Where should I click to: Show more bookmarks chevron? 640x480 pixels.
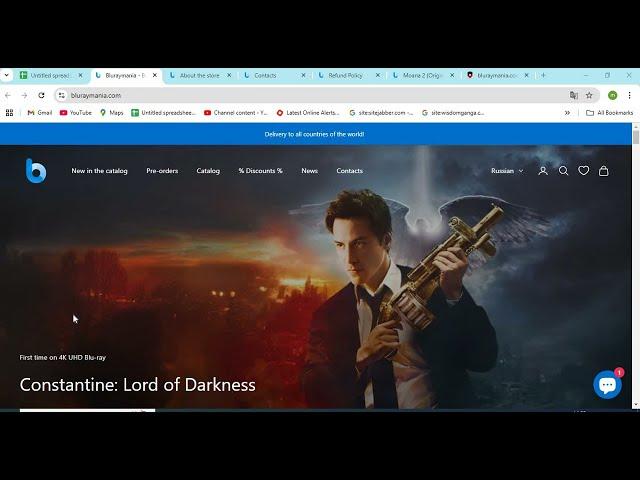coord(567,113)
